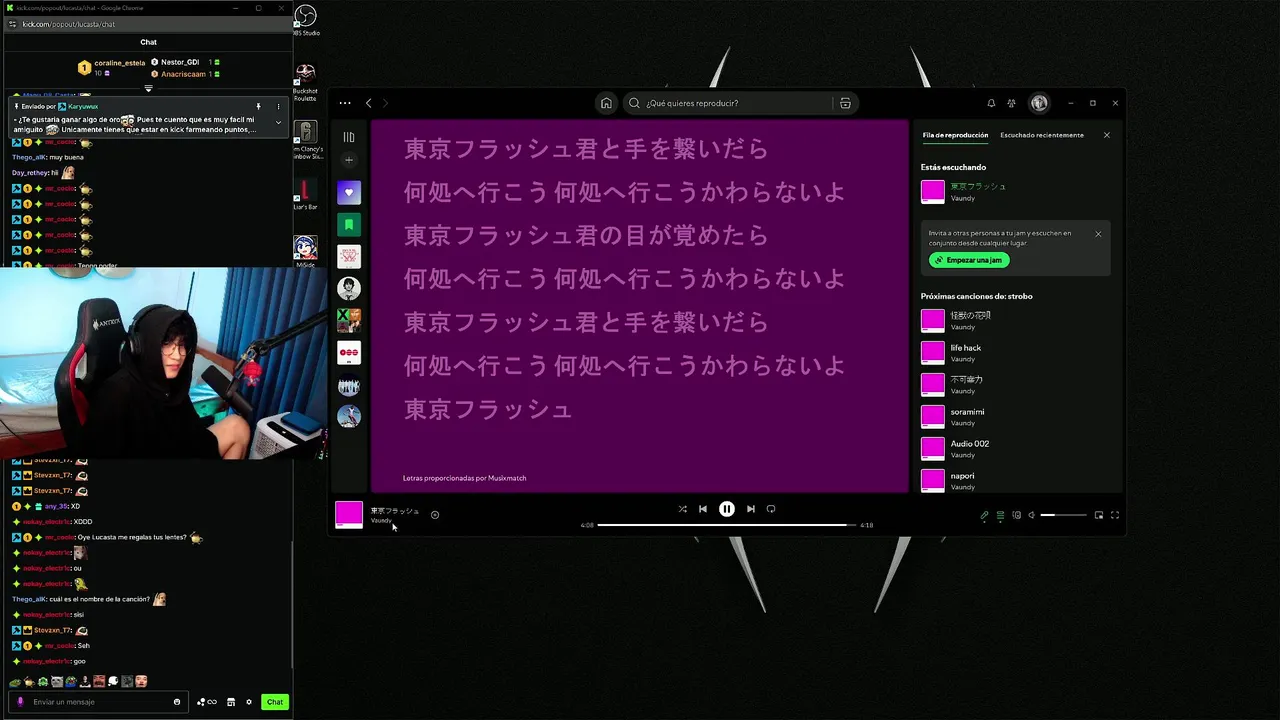Viewport: 1280px width, 720px height.
Task: Unpin message using the pin icon
Action: click(258, 106)
